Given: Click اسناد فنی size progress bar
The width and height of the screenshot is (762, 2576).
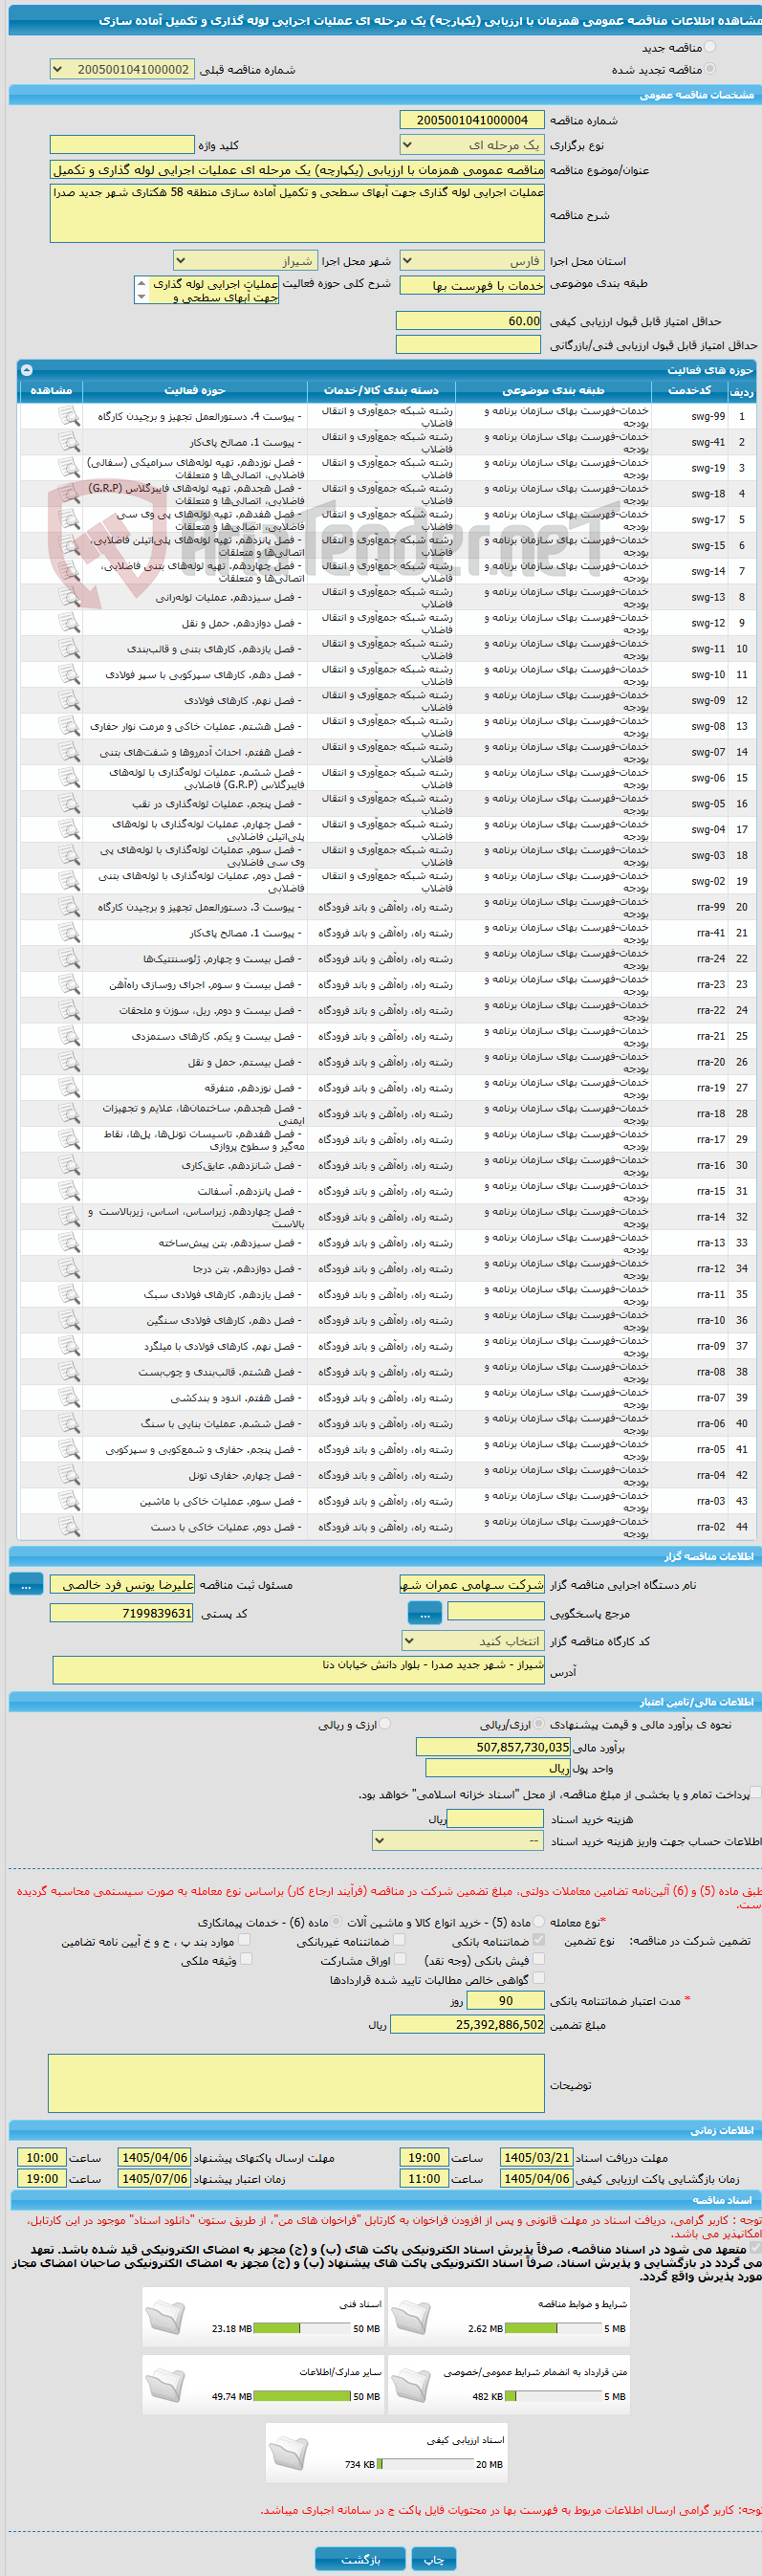Looking at the screenshot, I should click(301, 2328).
